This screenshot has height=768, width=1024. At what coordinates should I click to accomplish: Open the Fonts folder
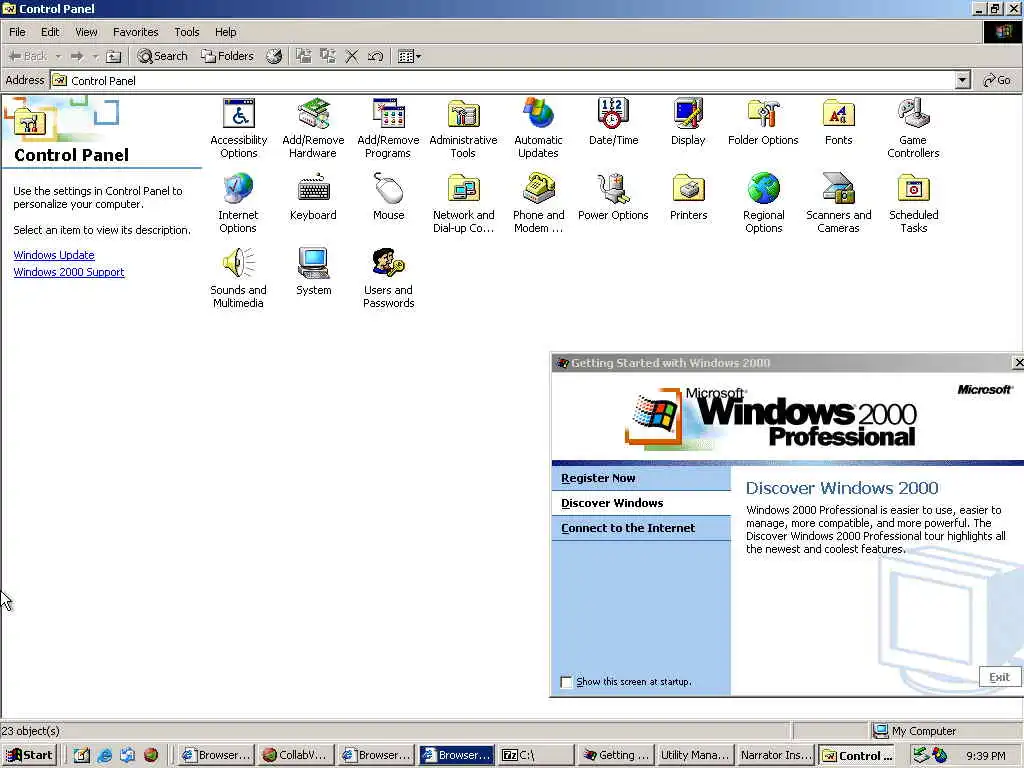click(x=839, y=121)
